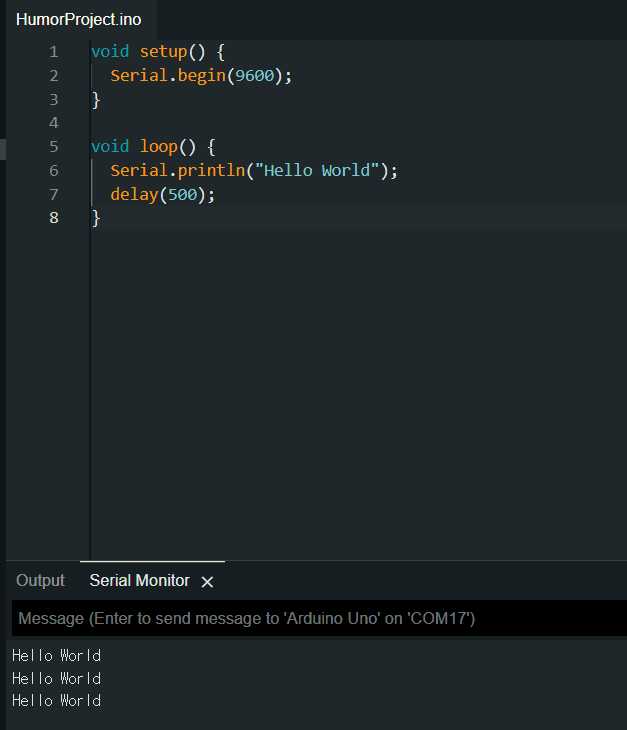Image resolution: width=627 pixels, height=730 pixels.
Task: Click the first Hello World serial output line
Action: (56, 656)
